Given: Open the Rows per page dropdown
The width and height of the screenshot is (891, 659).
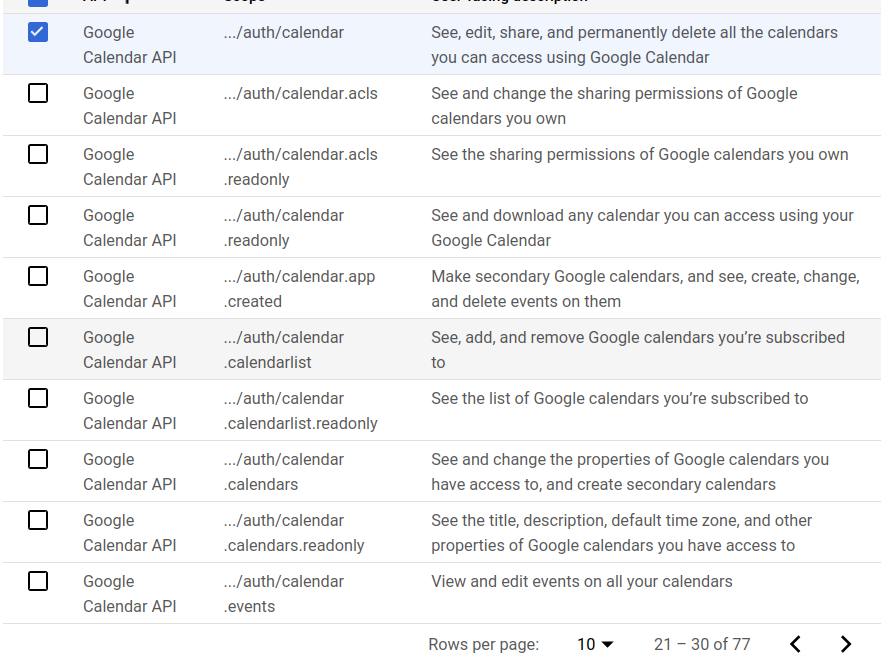Looking at the screenshot, I should point(595,644).
